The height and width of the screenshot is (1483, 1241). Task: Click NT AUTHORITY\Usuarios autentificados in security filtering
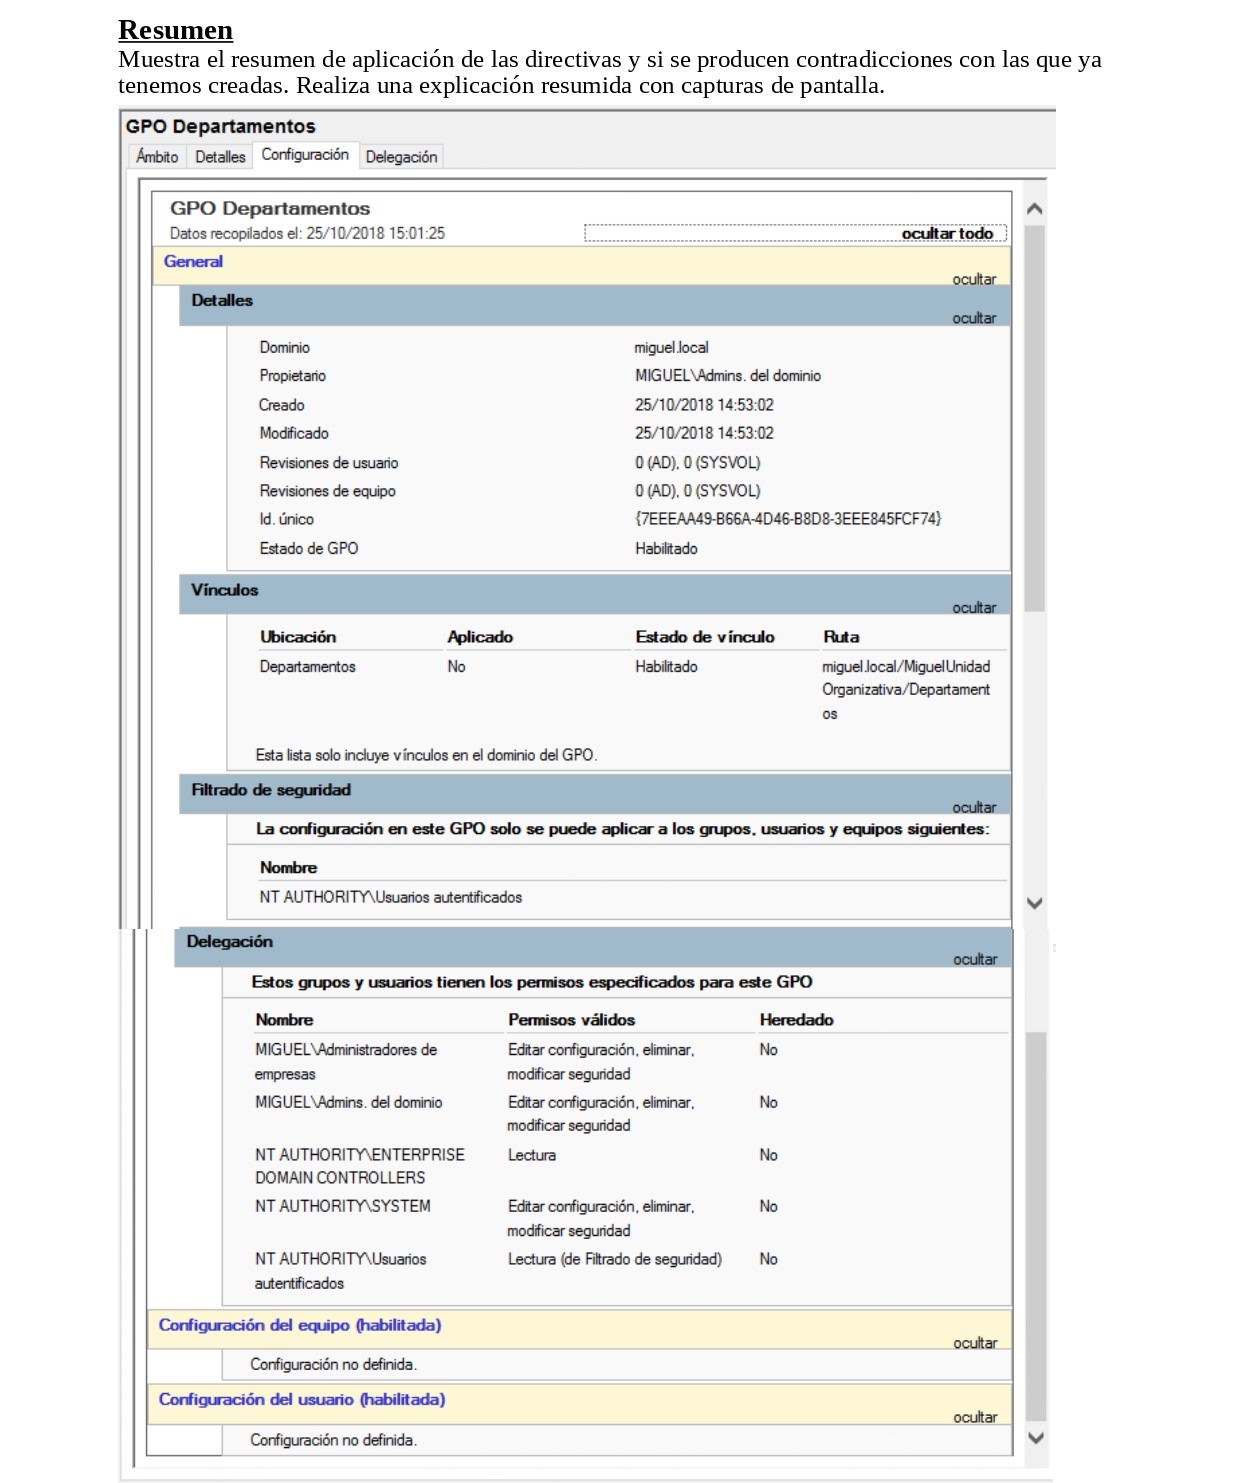tap(391, 897)
